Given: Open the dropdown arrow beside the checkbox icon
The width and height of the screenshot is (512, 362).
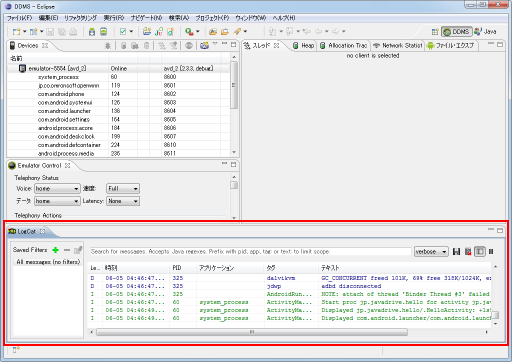Looking at the screenshot, I should coord(131,32).
